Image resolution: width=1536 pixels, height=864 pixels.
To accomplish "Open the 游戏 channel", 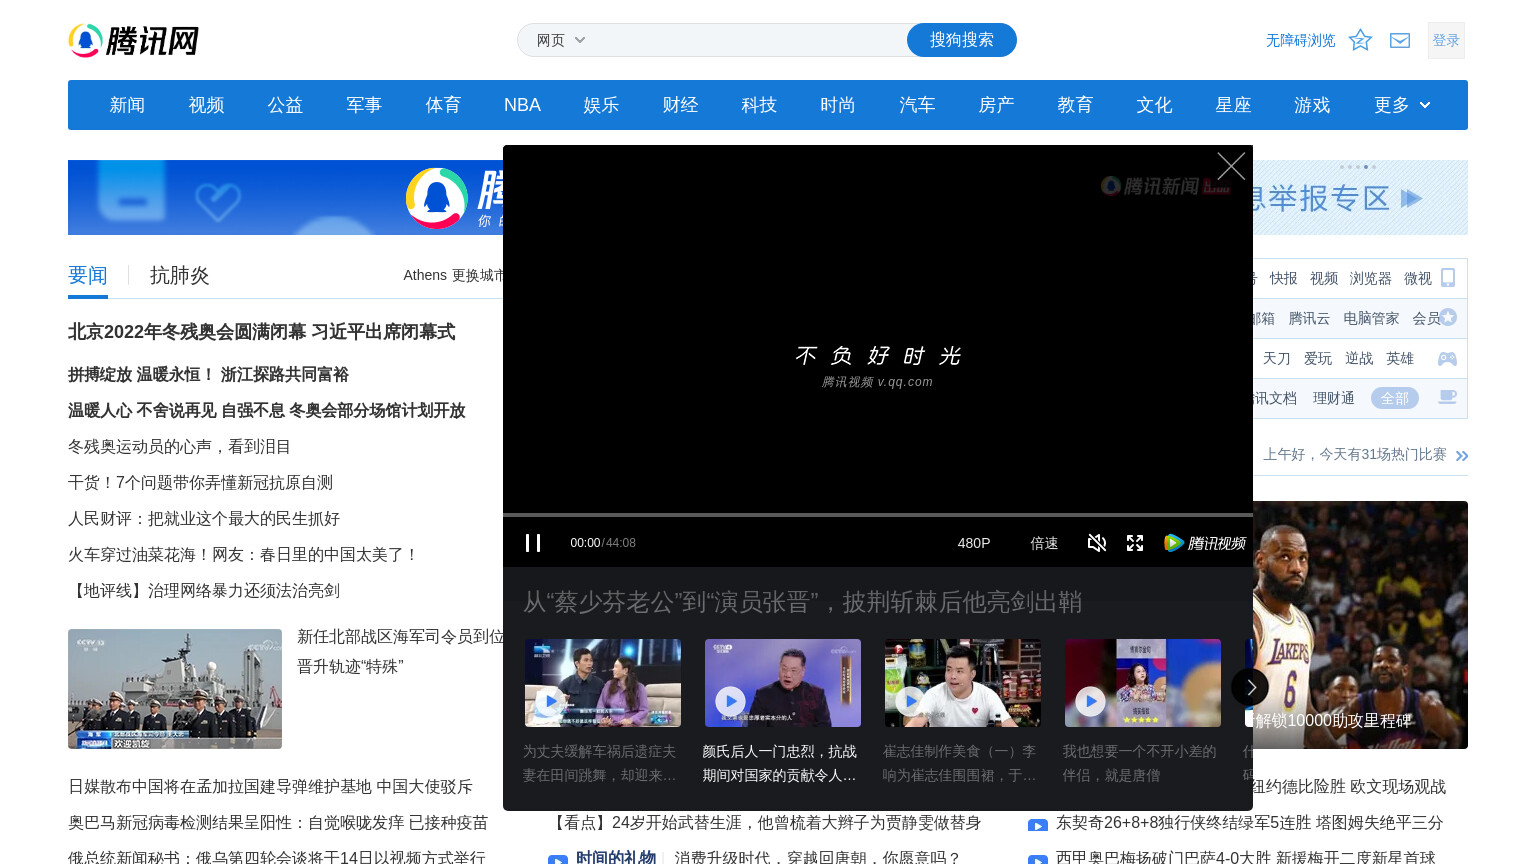I will pos(1312,105).
